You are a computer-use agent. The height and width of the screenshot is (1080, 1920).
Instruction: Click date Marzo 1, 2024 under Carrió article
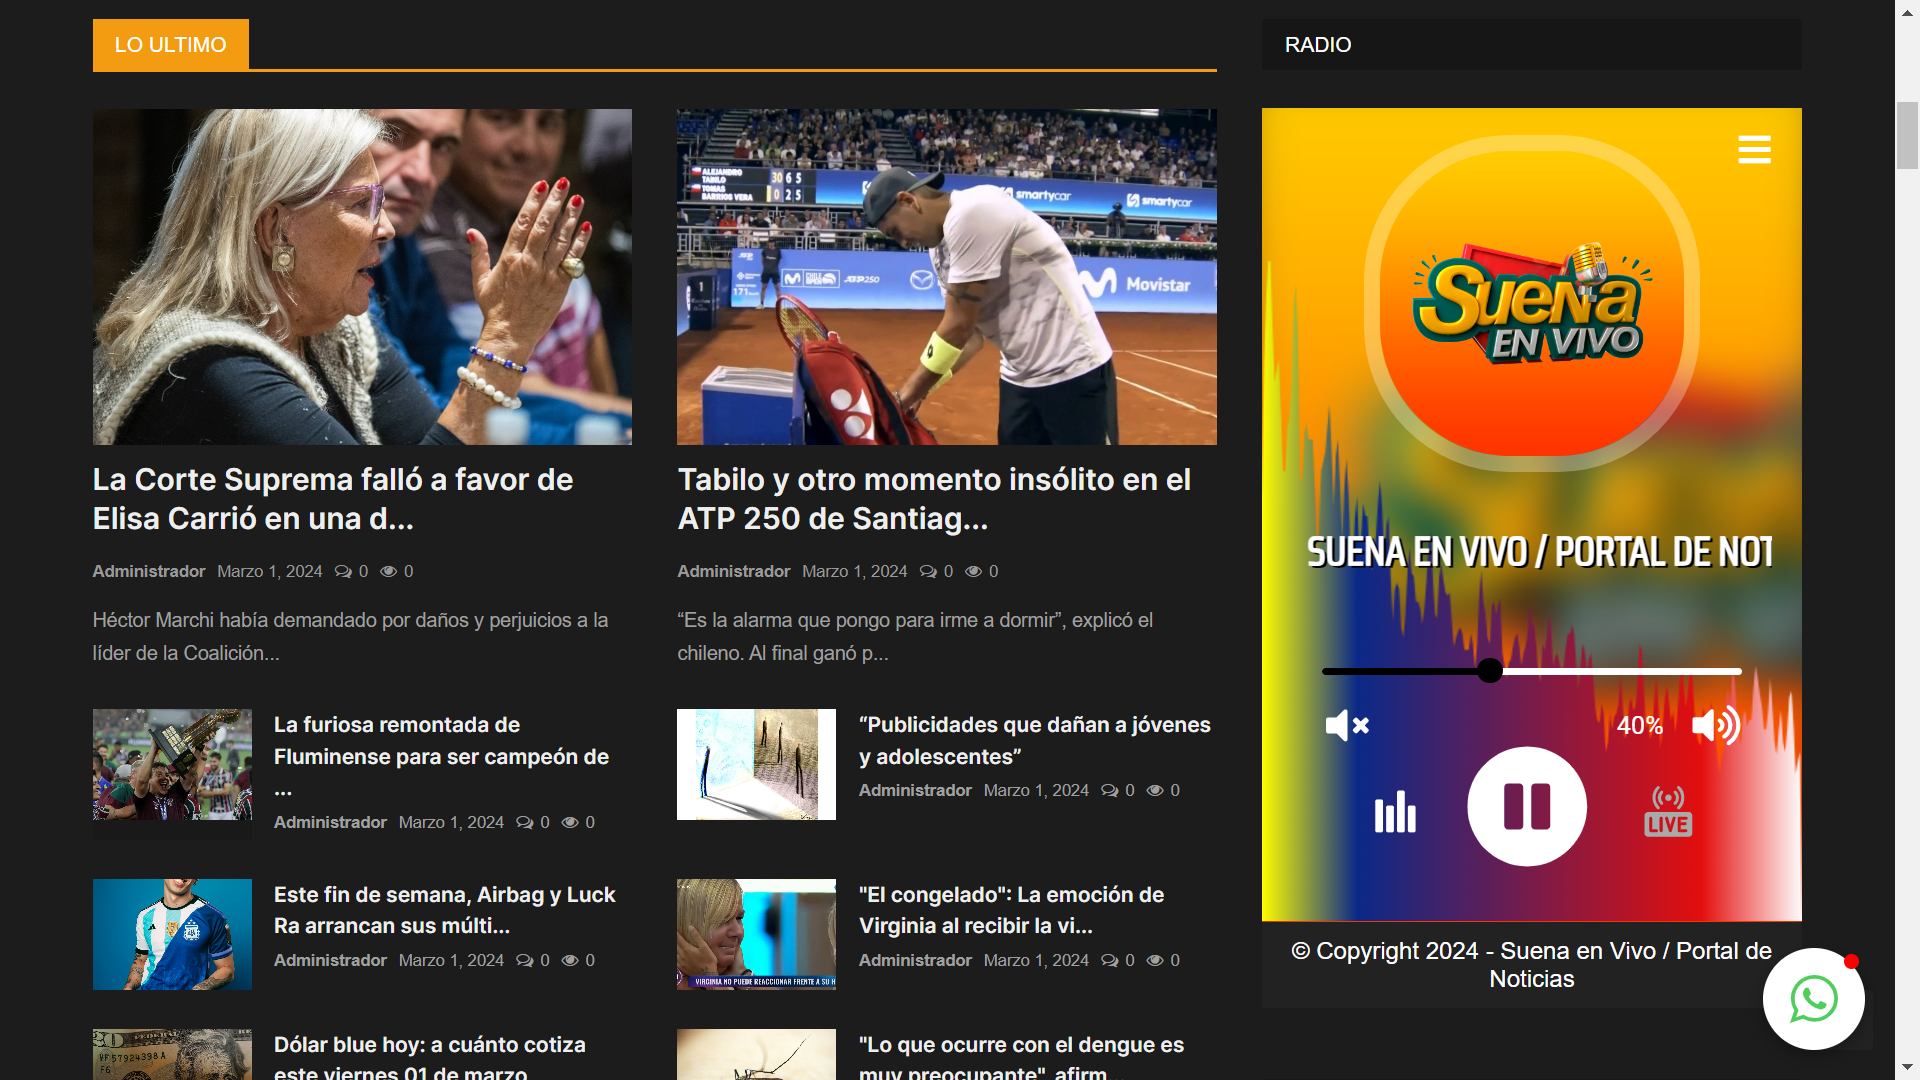coord(270,571)
